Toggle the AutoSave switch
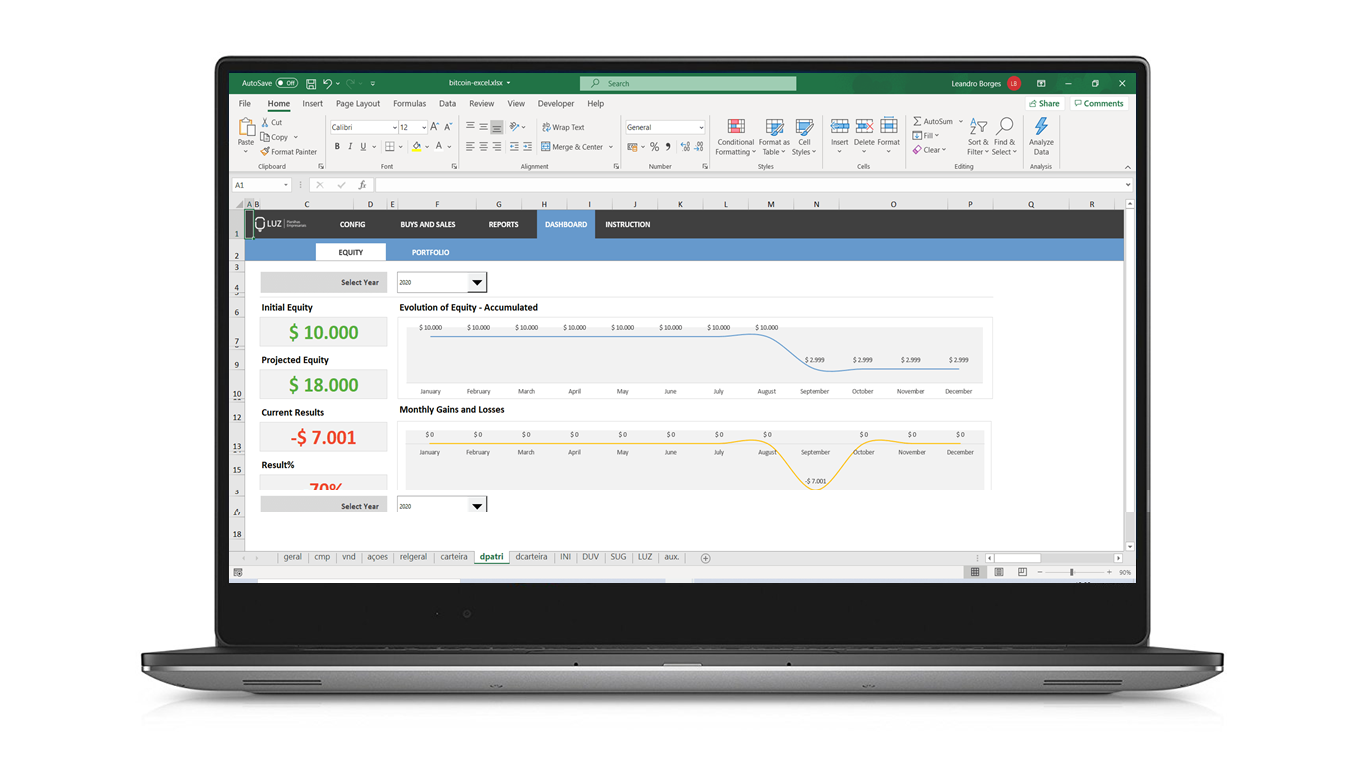Viewport: 1353px width, 766px height. [287, 83]
